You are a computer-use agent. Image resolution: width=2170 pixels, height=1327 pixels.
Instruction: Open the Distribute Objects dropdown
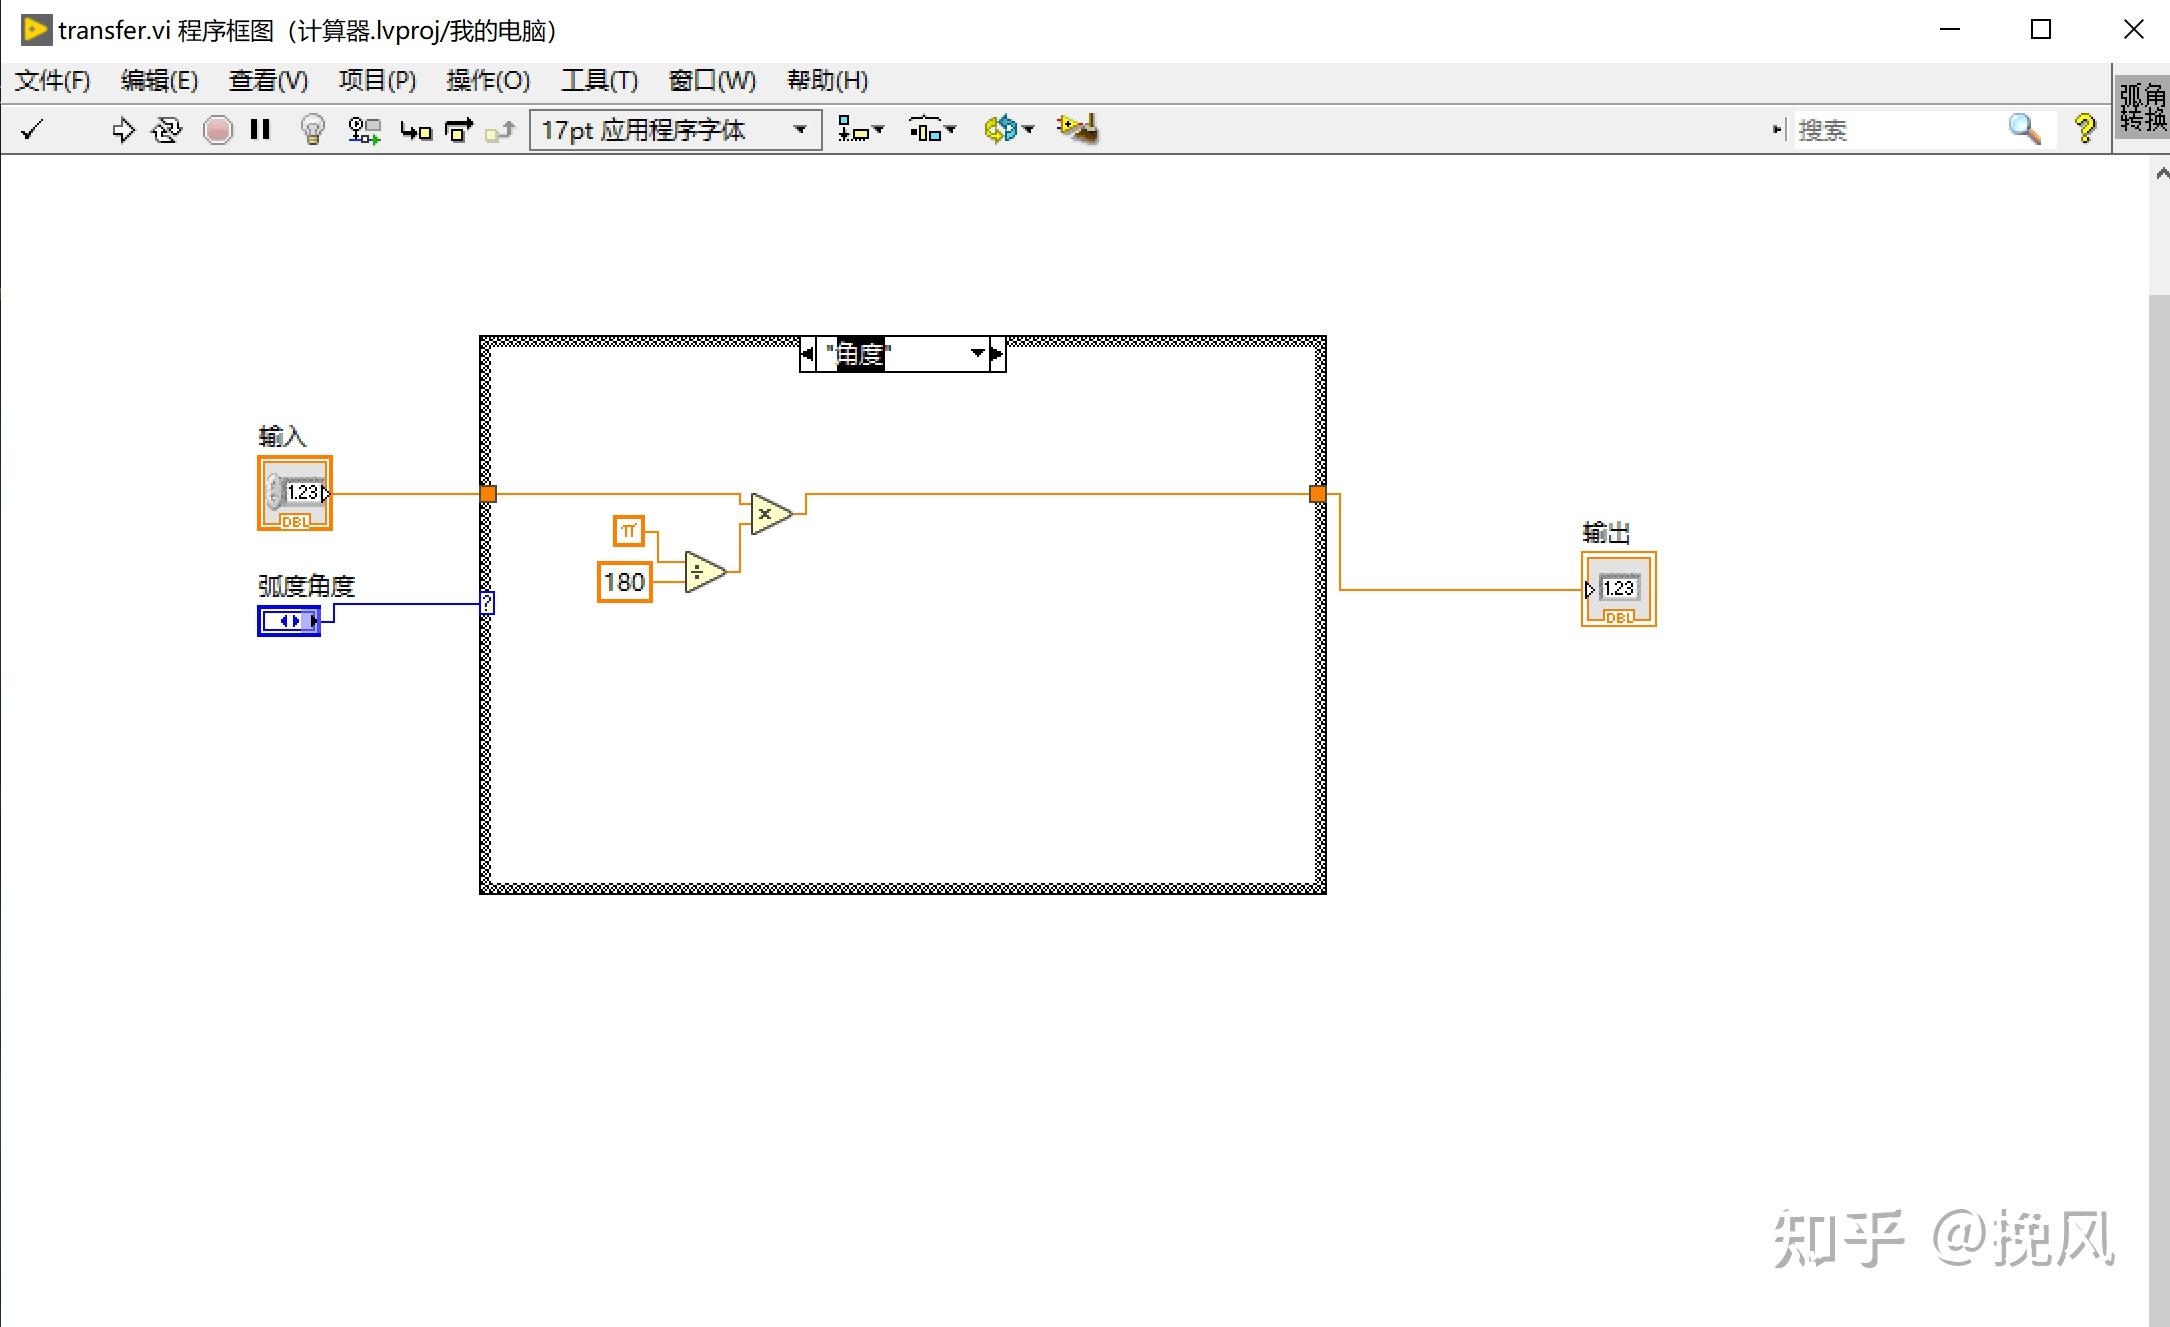[932, 130]
